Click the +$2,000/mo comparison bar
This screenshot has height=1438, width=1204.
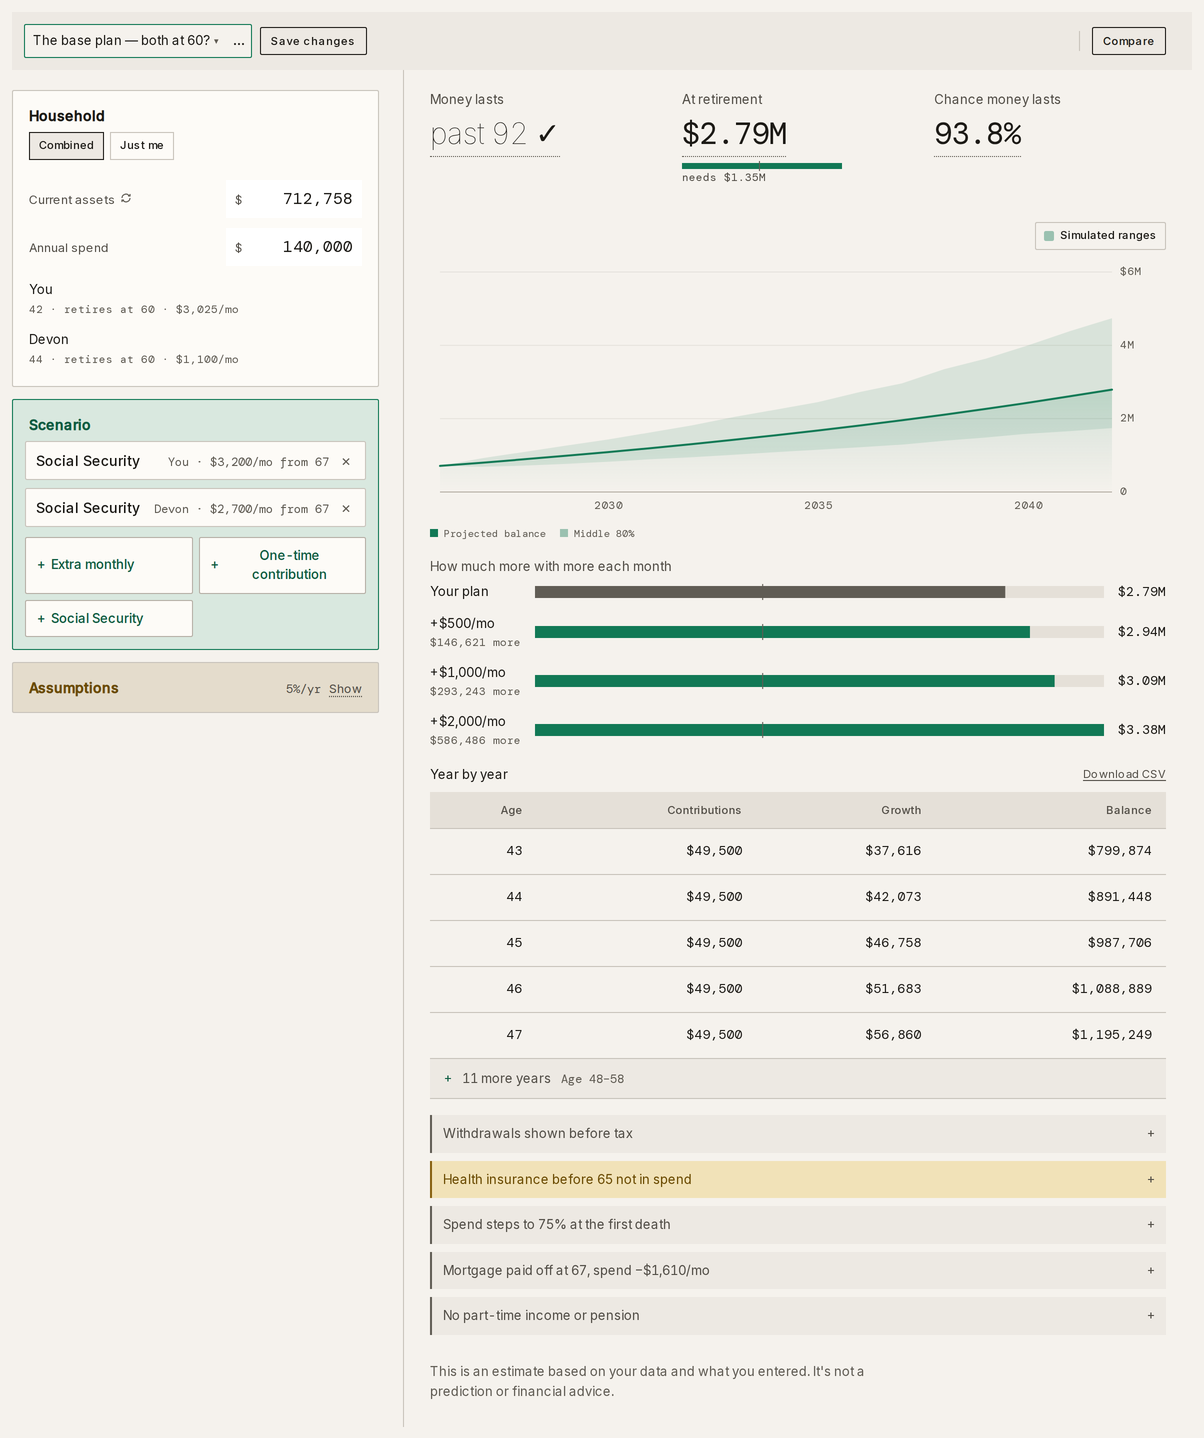[x=819, y=730]
